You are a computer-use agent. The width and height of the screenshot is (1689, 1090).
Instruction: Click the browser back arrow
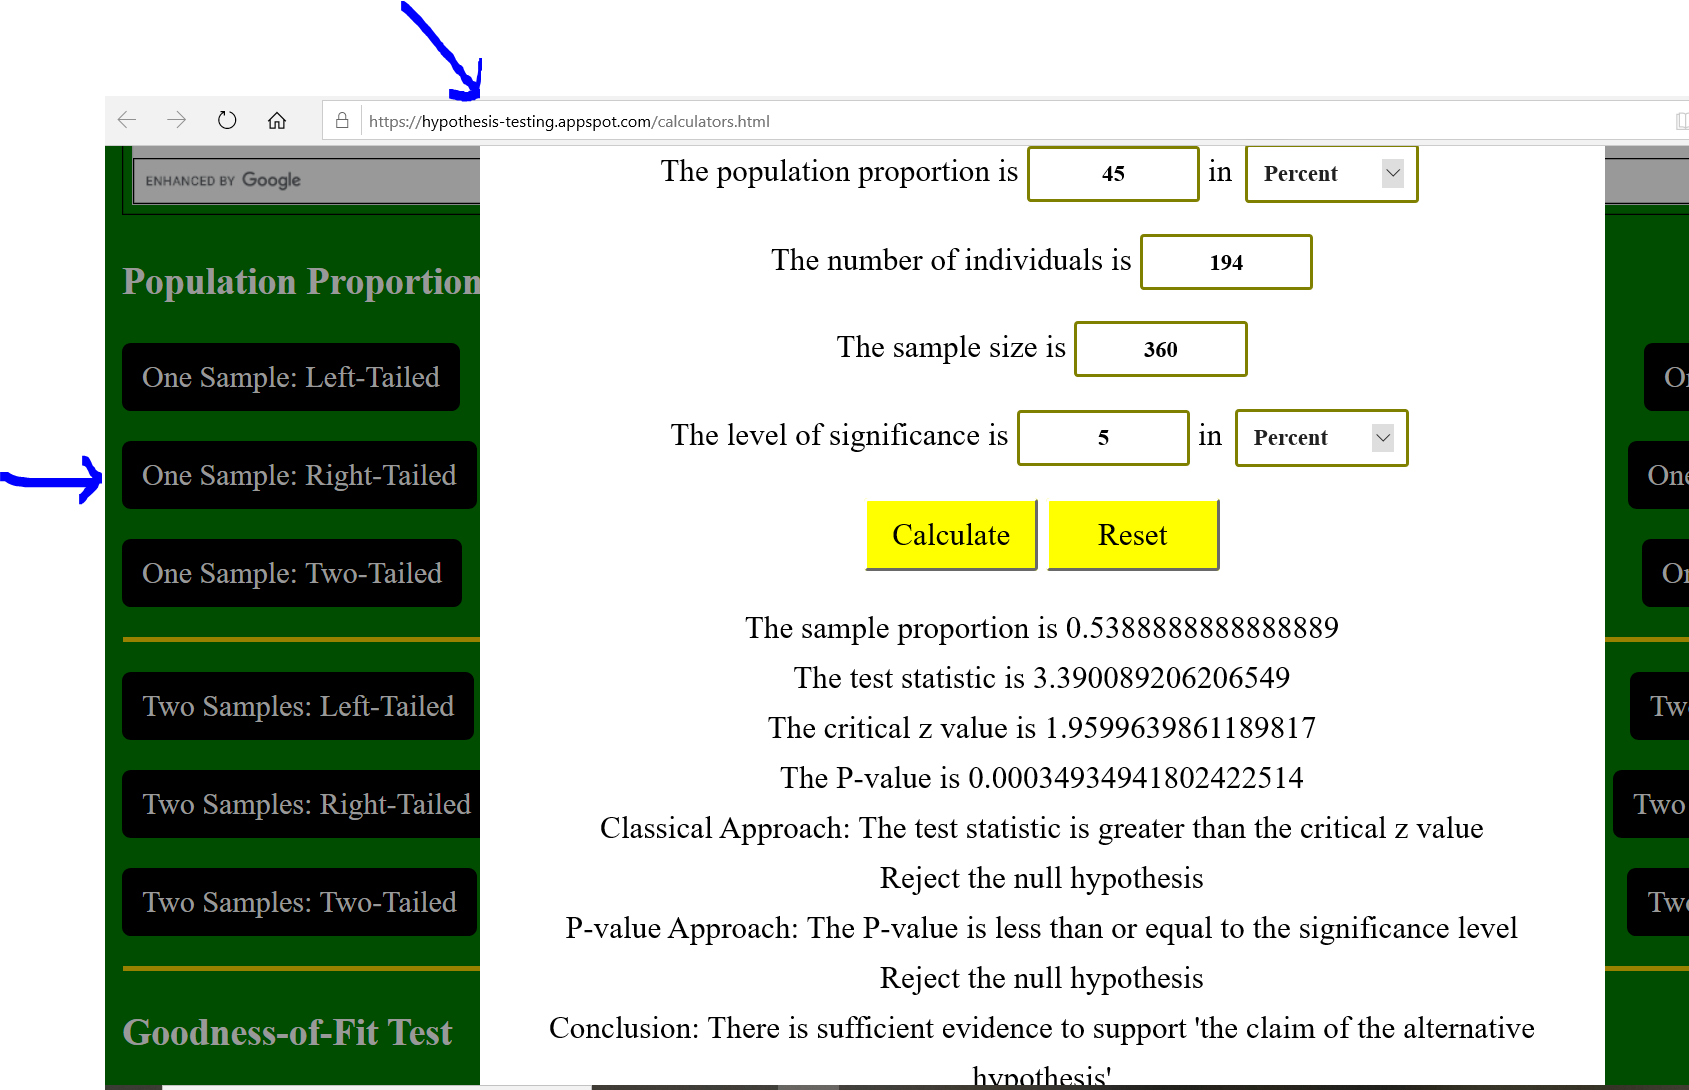[127, 120]
